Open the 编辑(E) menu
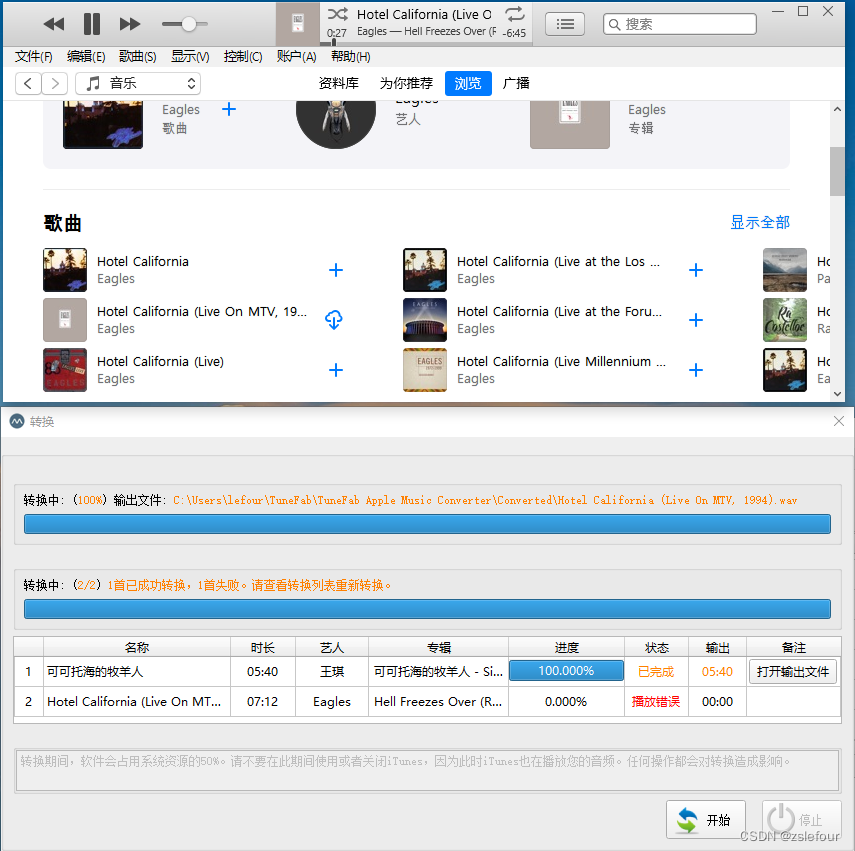This screenshot has width=855, height=851. pyautogui.click(x=86, y=57)
